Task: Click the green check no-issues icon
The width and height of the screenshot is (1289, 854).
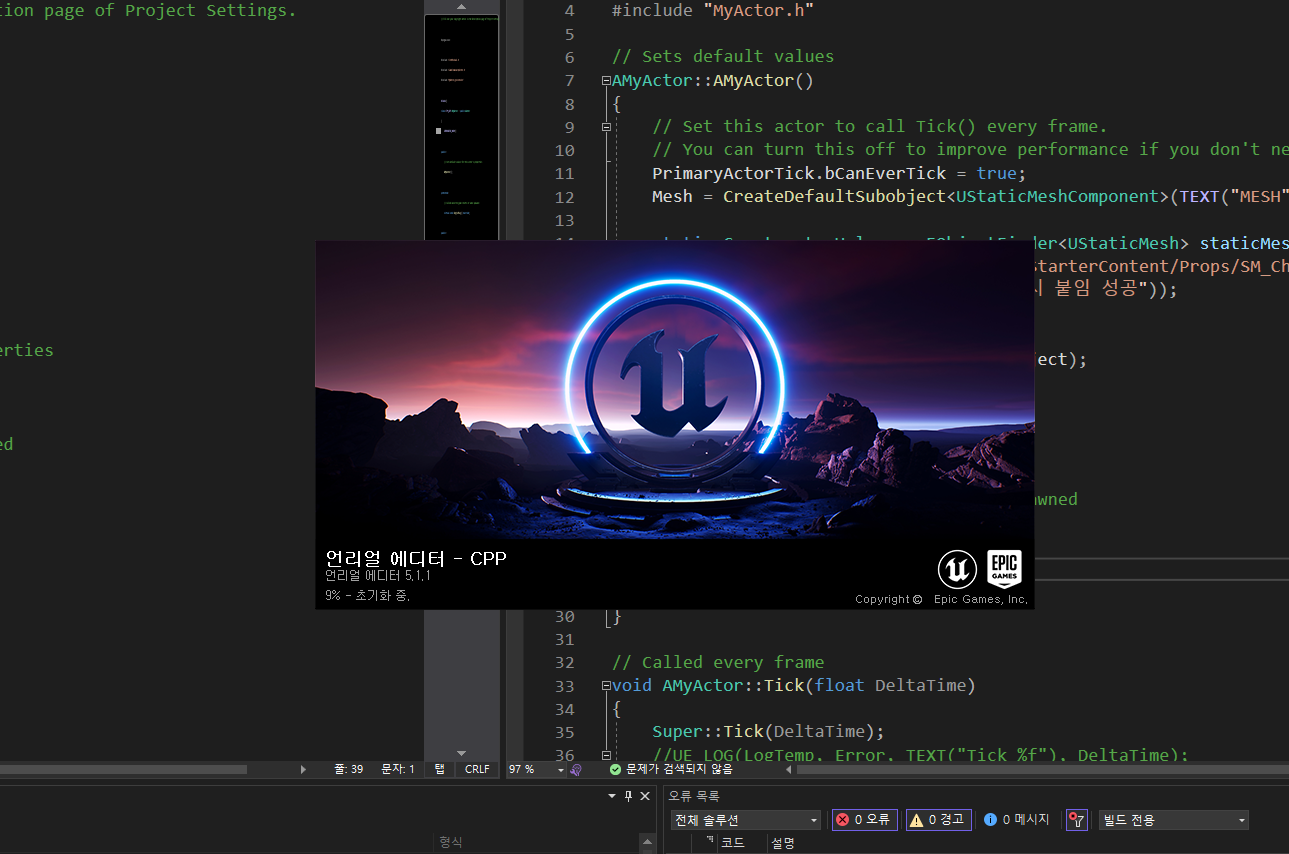Action: (x=616, y=770)
